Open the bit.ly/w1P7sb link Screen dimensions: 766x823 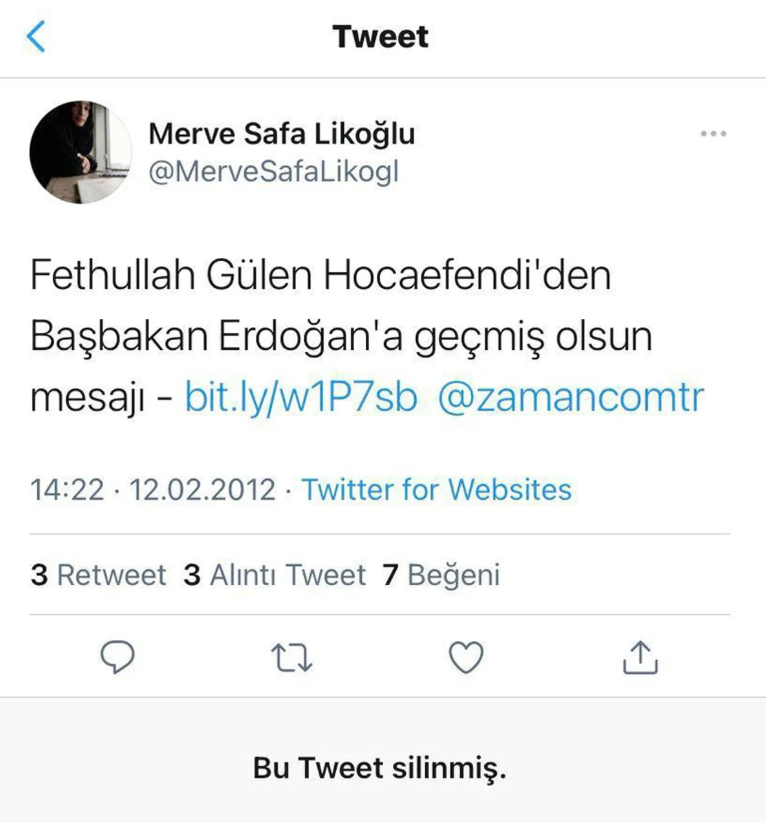click(x=301, y=397)
